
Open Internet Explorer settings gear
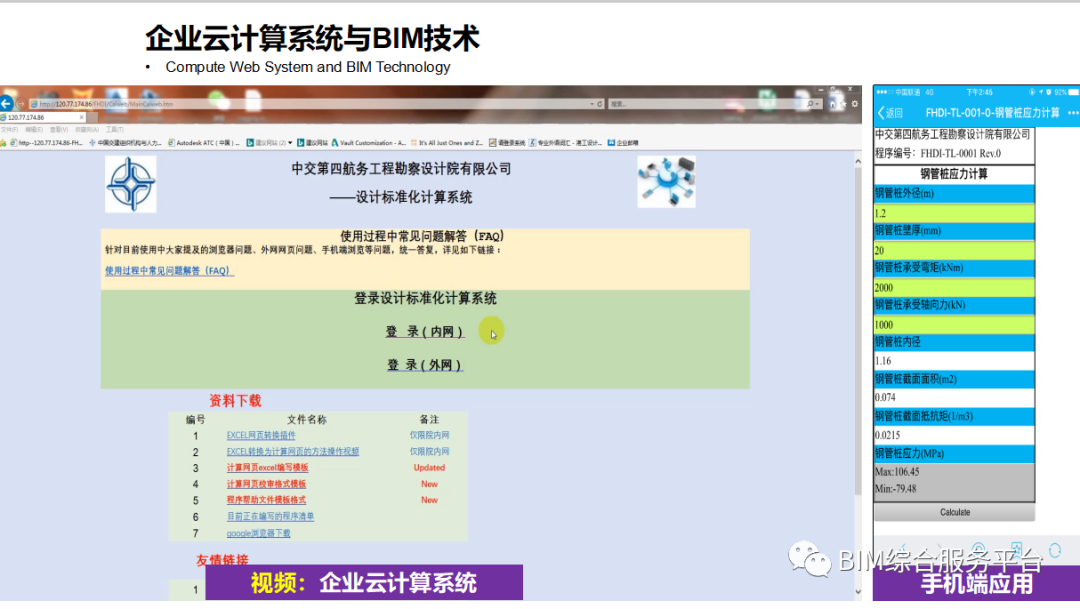(x=854, y=103)
